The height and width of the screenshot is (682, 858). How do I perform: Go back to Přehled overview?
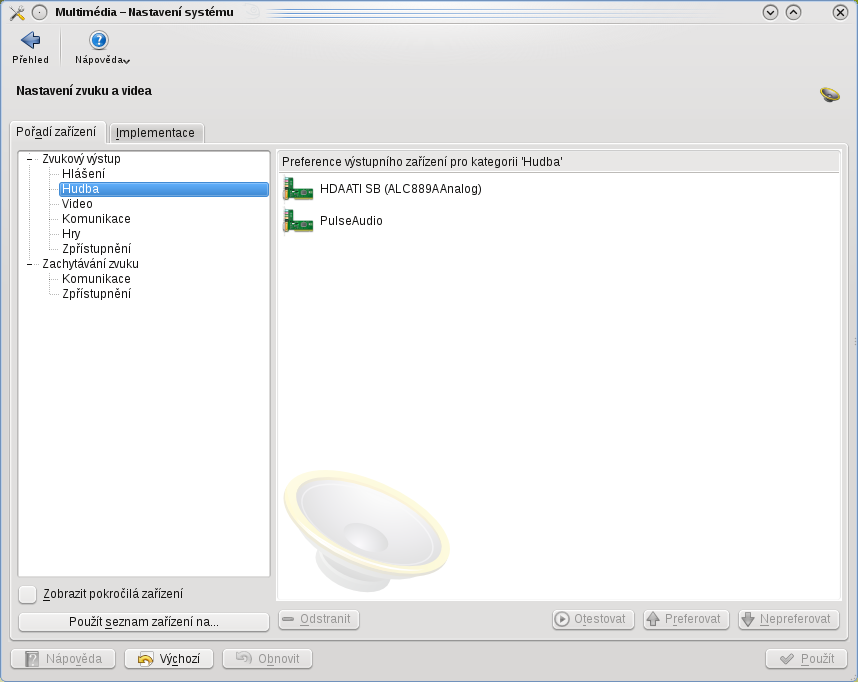31,48
